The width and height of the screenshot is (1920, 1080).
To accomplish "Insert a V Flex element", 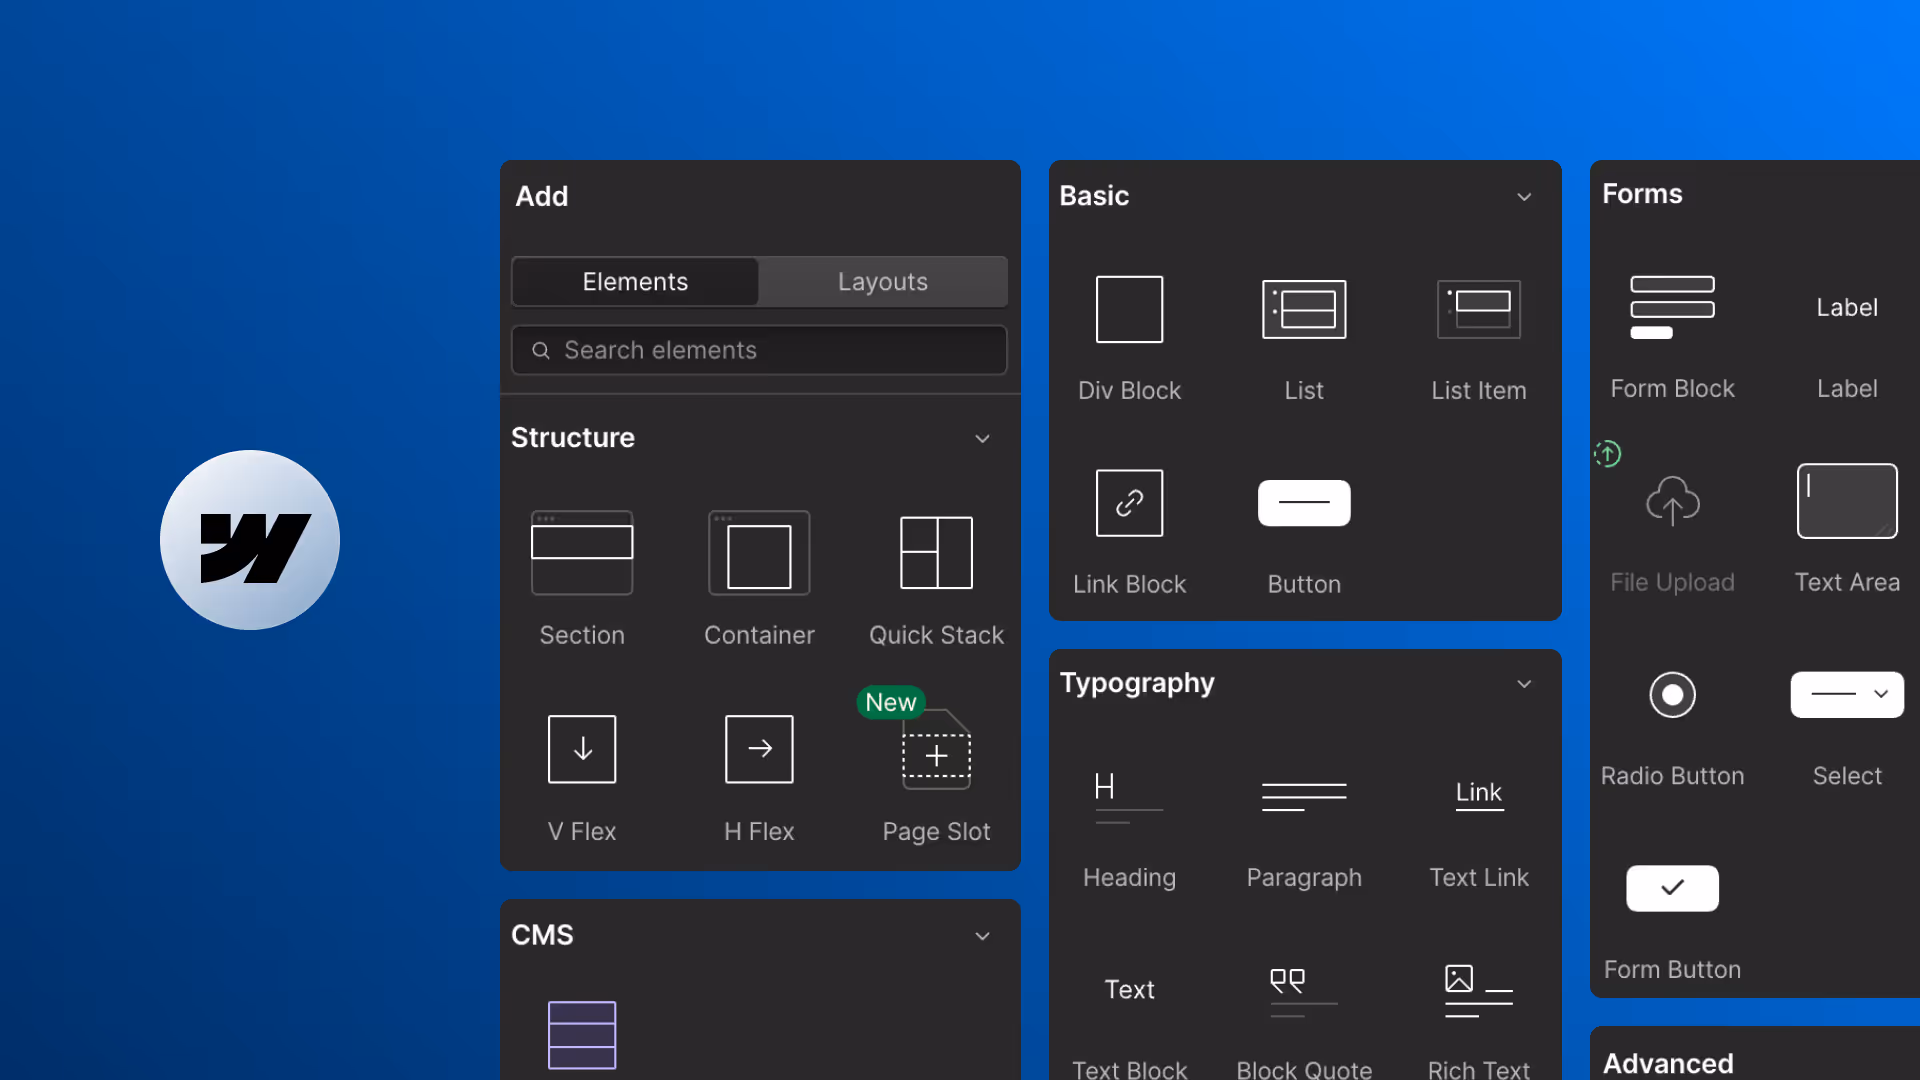I will (581, 749).
